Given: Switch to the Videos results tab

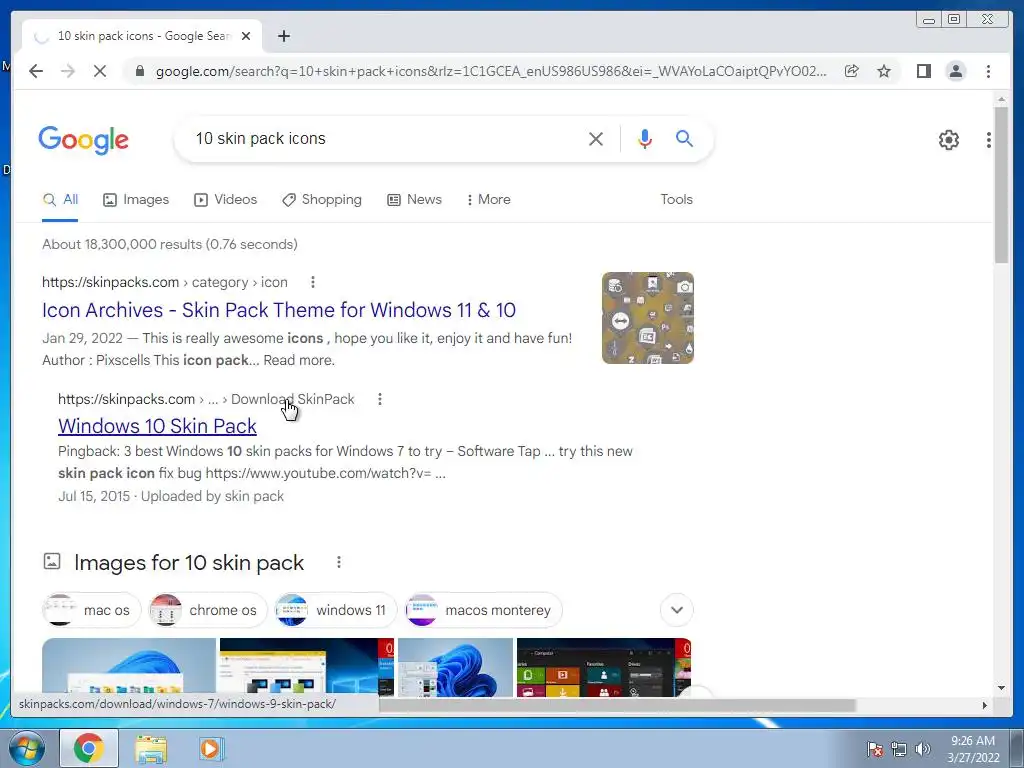Looking at the screenshot, I should click(225, 200).
